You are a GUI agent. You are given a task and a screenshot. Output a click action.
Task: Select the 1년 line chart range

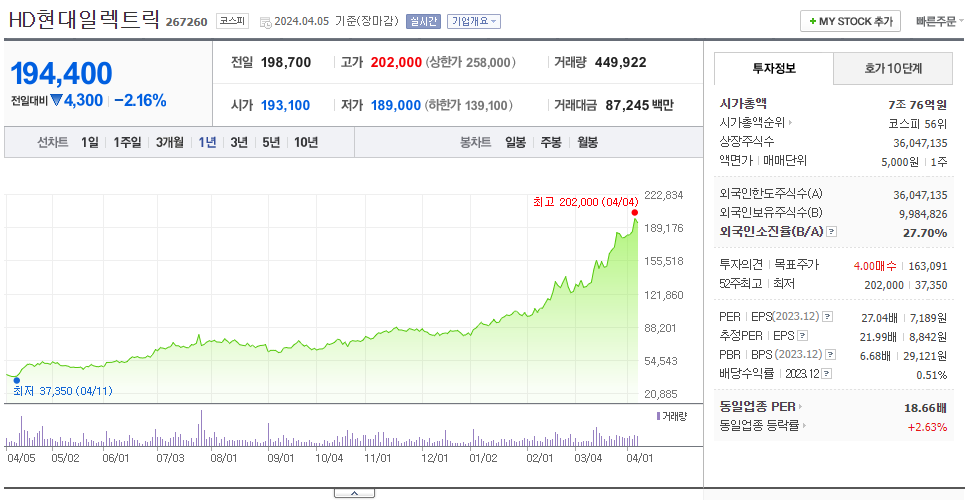click(207, 143)
